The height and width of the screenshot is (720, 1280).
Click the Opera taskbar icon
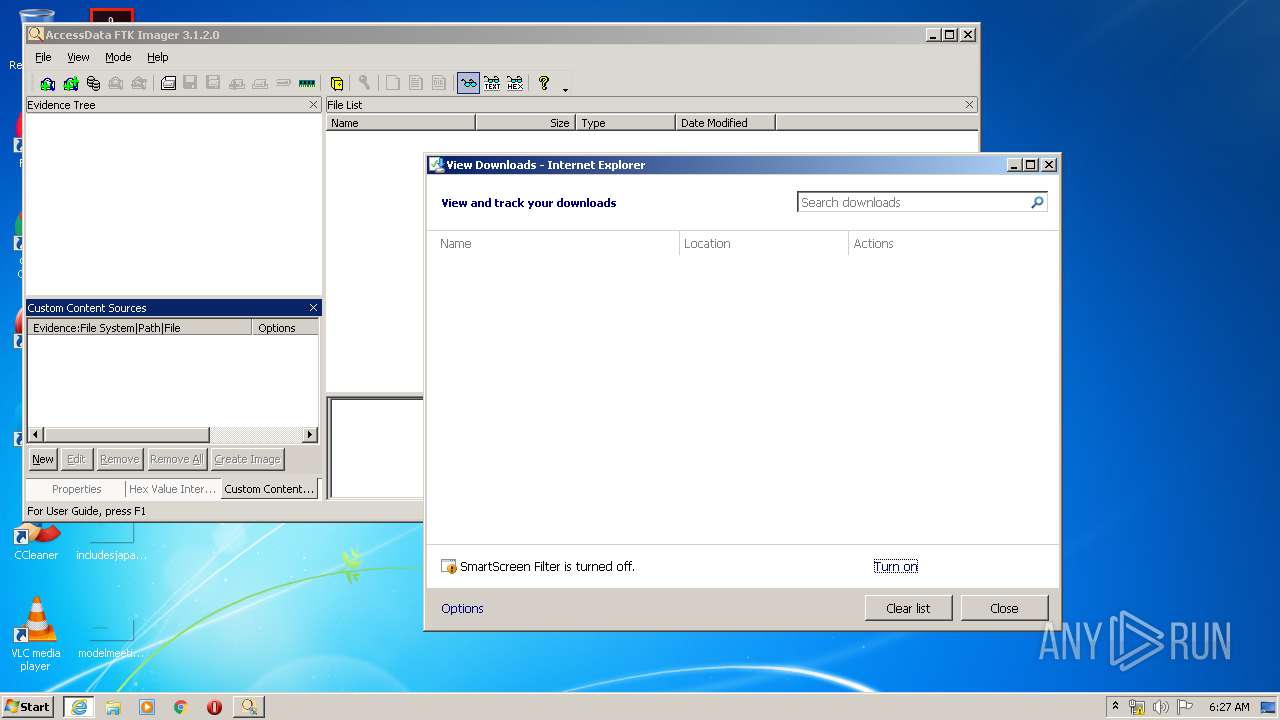214,706
